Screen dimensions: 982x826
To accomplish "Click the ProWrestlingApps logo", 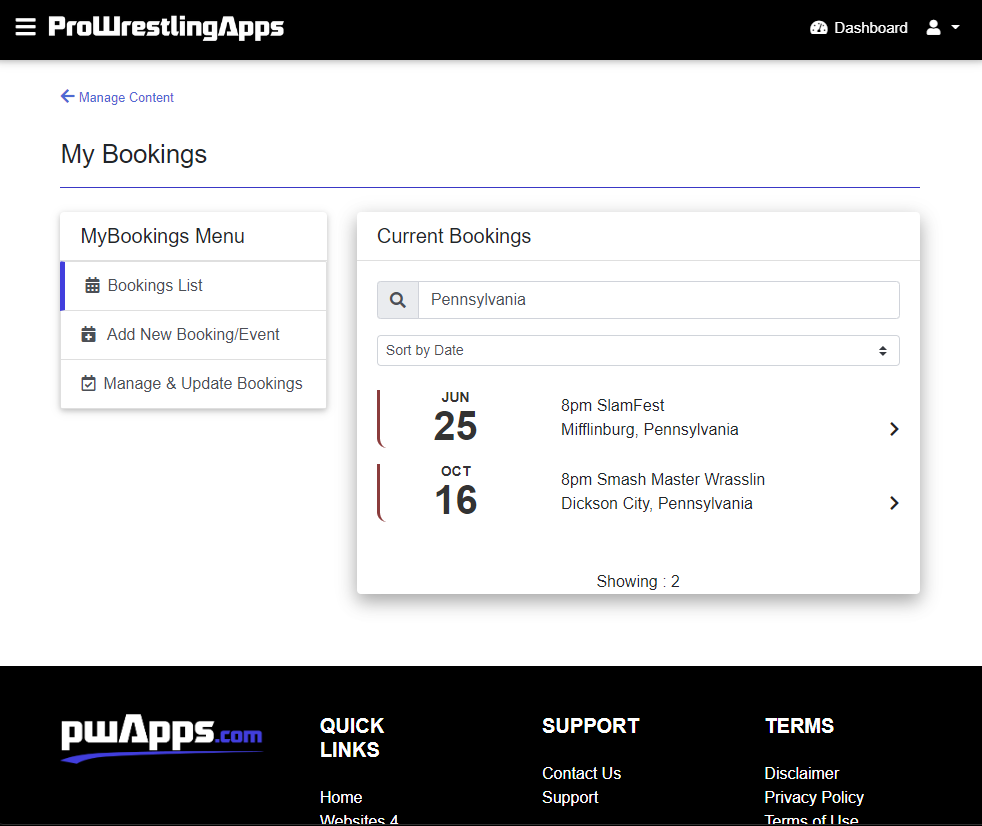I will pos(166,28).
